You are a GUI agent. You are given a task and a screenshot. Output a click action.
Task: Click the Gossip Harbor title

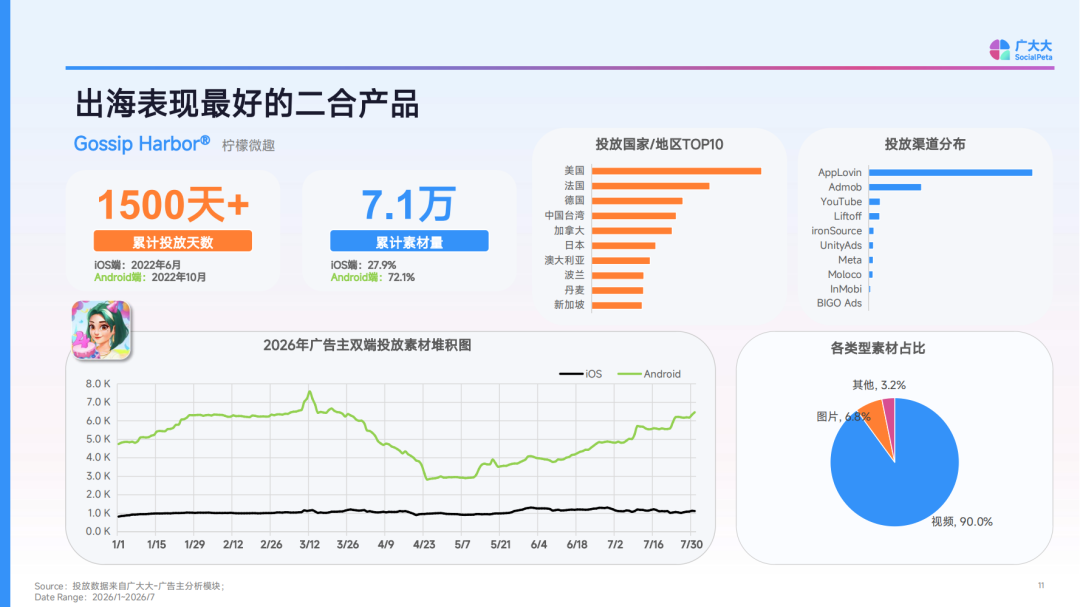(142, 144)
